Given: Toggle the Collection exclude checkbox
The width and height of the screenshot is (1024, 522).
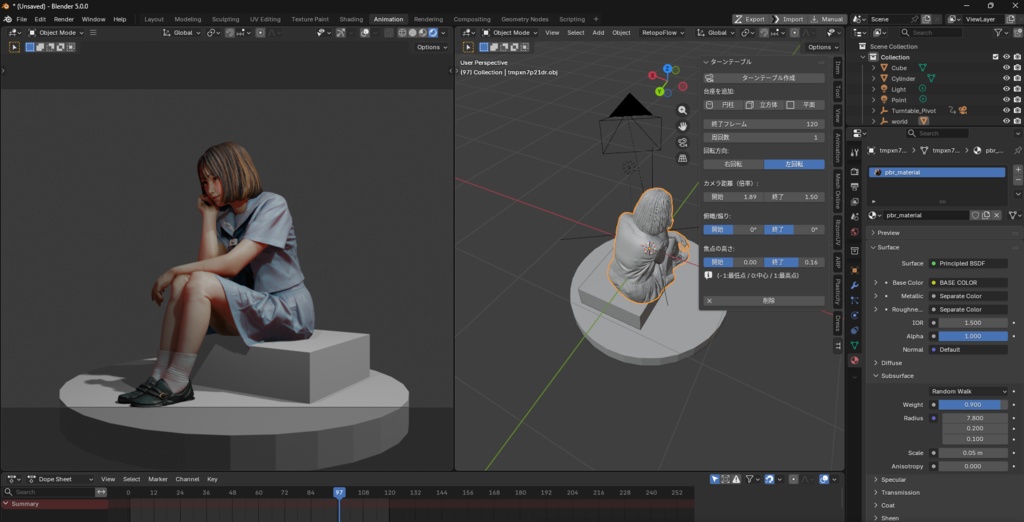Looking at the screenshot, I should 995,57.
